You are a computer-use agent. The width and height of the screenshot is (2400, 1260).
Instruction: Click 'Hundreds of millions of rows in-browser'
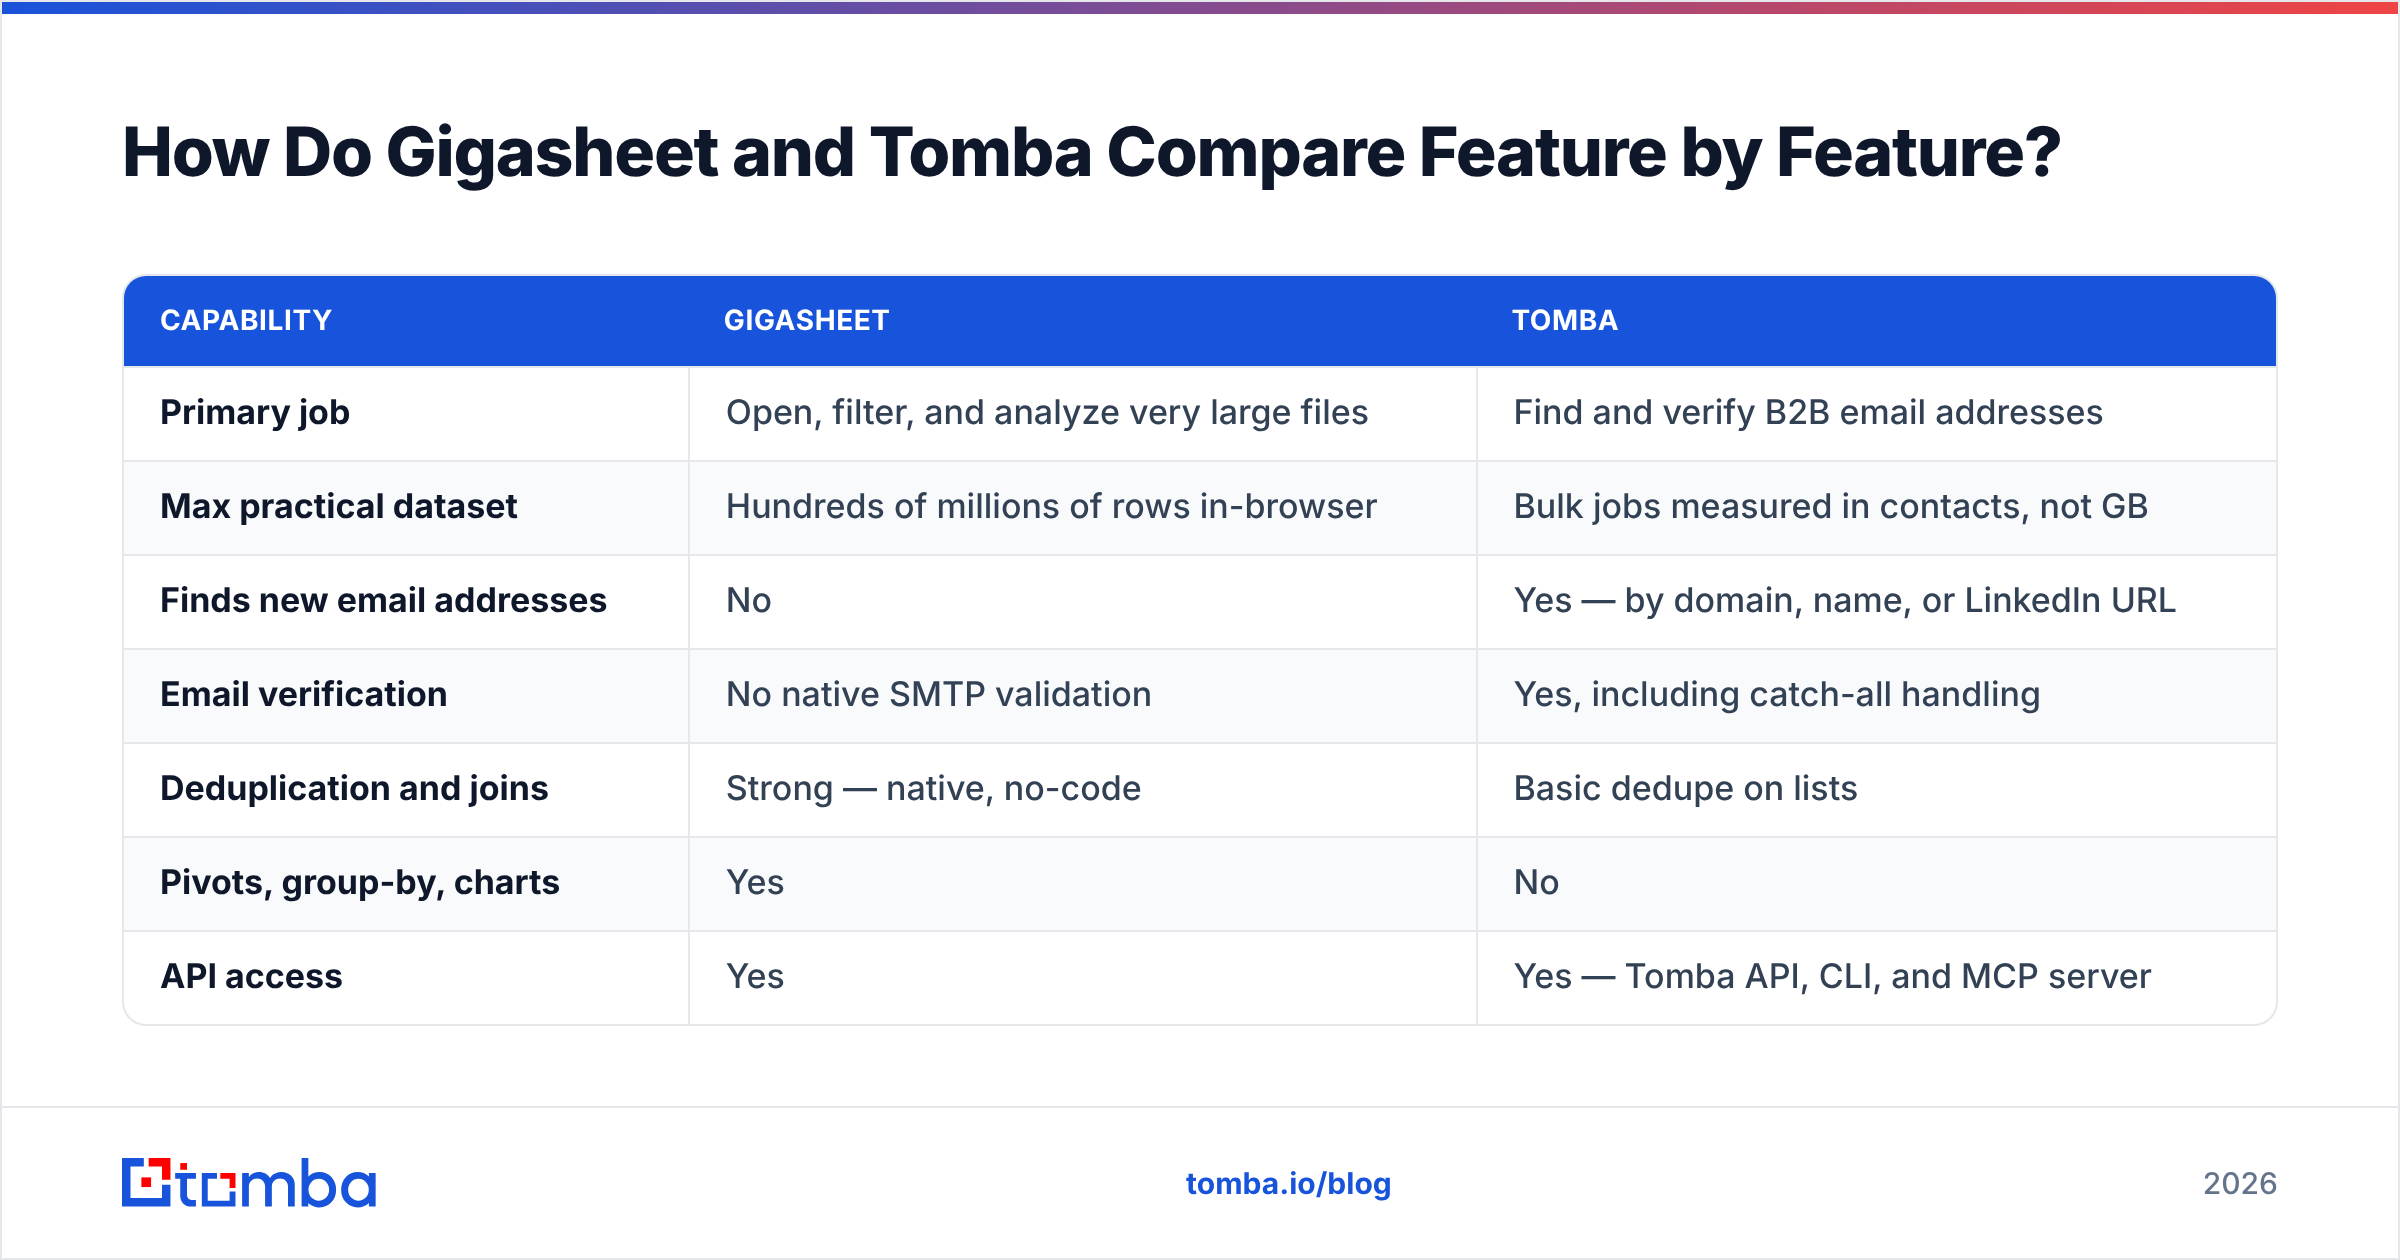(x=1051, y=507)
